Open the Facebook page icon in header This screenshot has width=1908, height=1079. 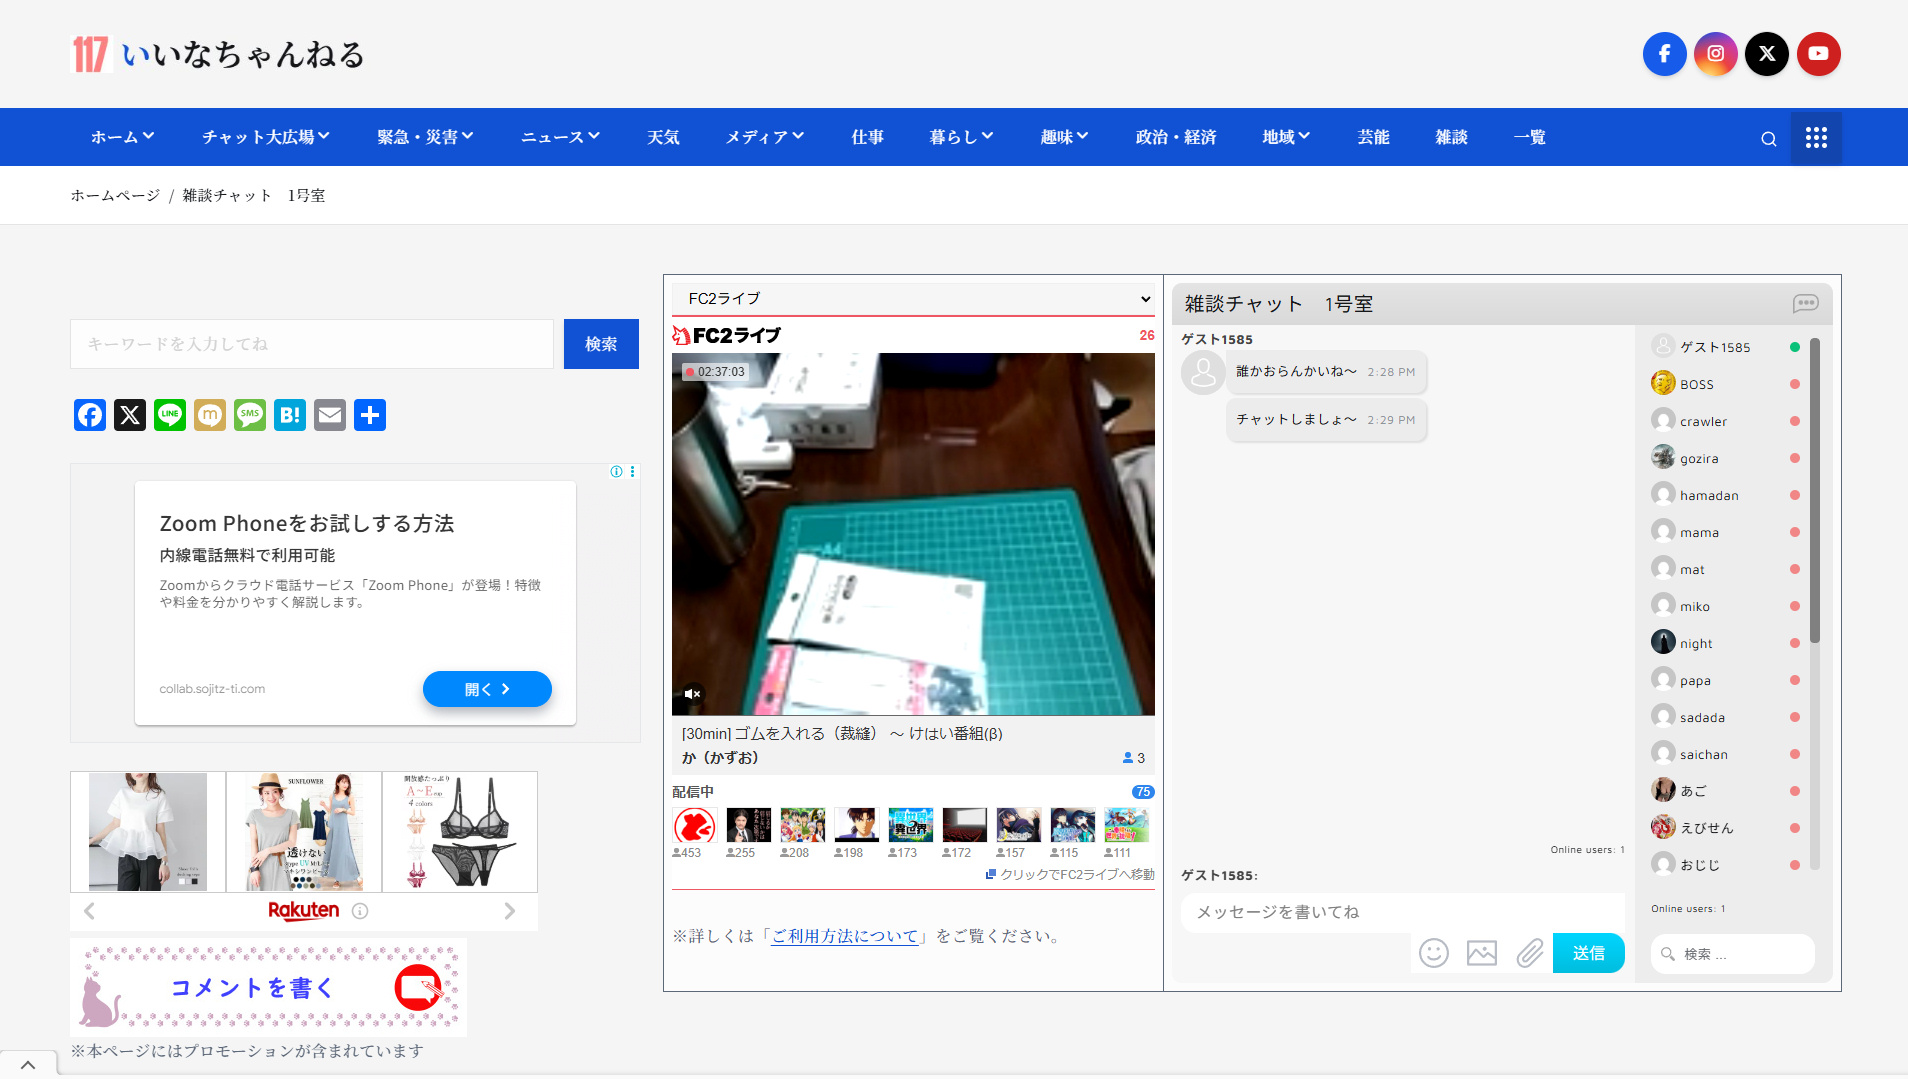1664,54
